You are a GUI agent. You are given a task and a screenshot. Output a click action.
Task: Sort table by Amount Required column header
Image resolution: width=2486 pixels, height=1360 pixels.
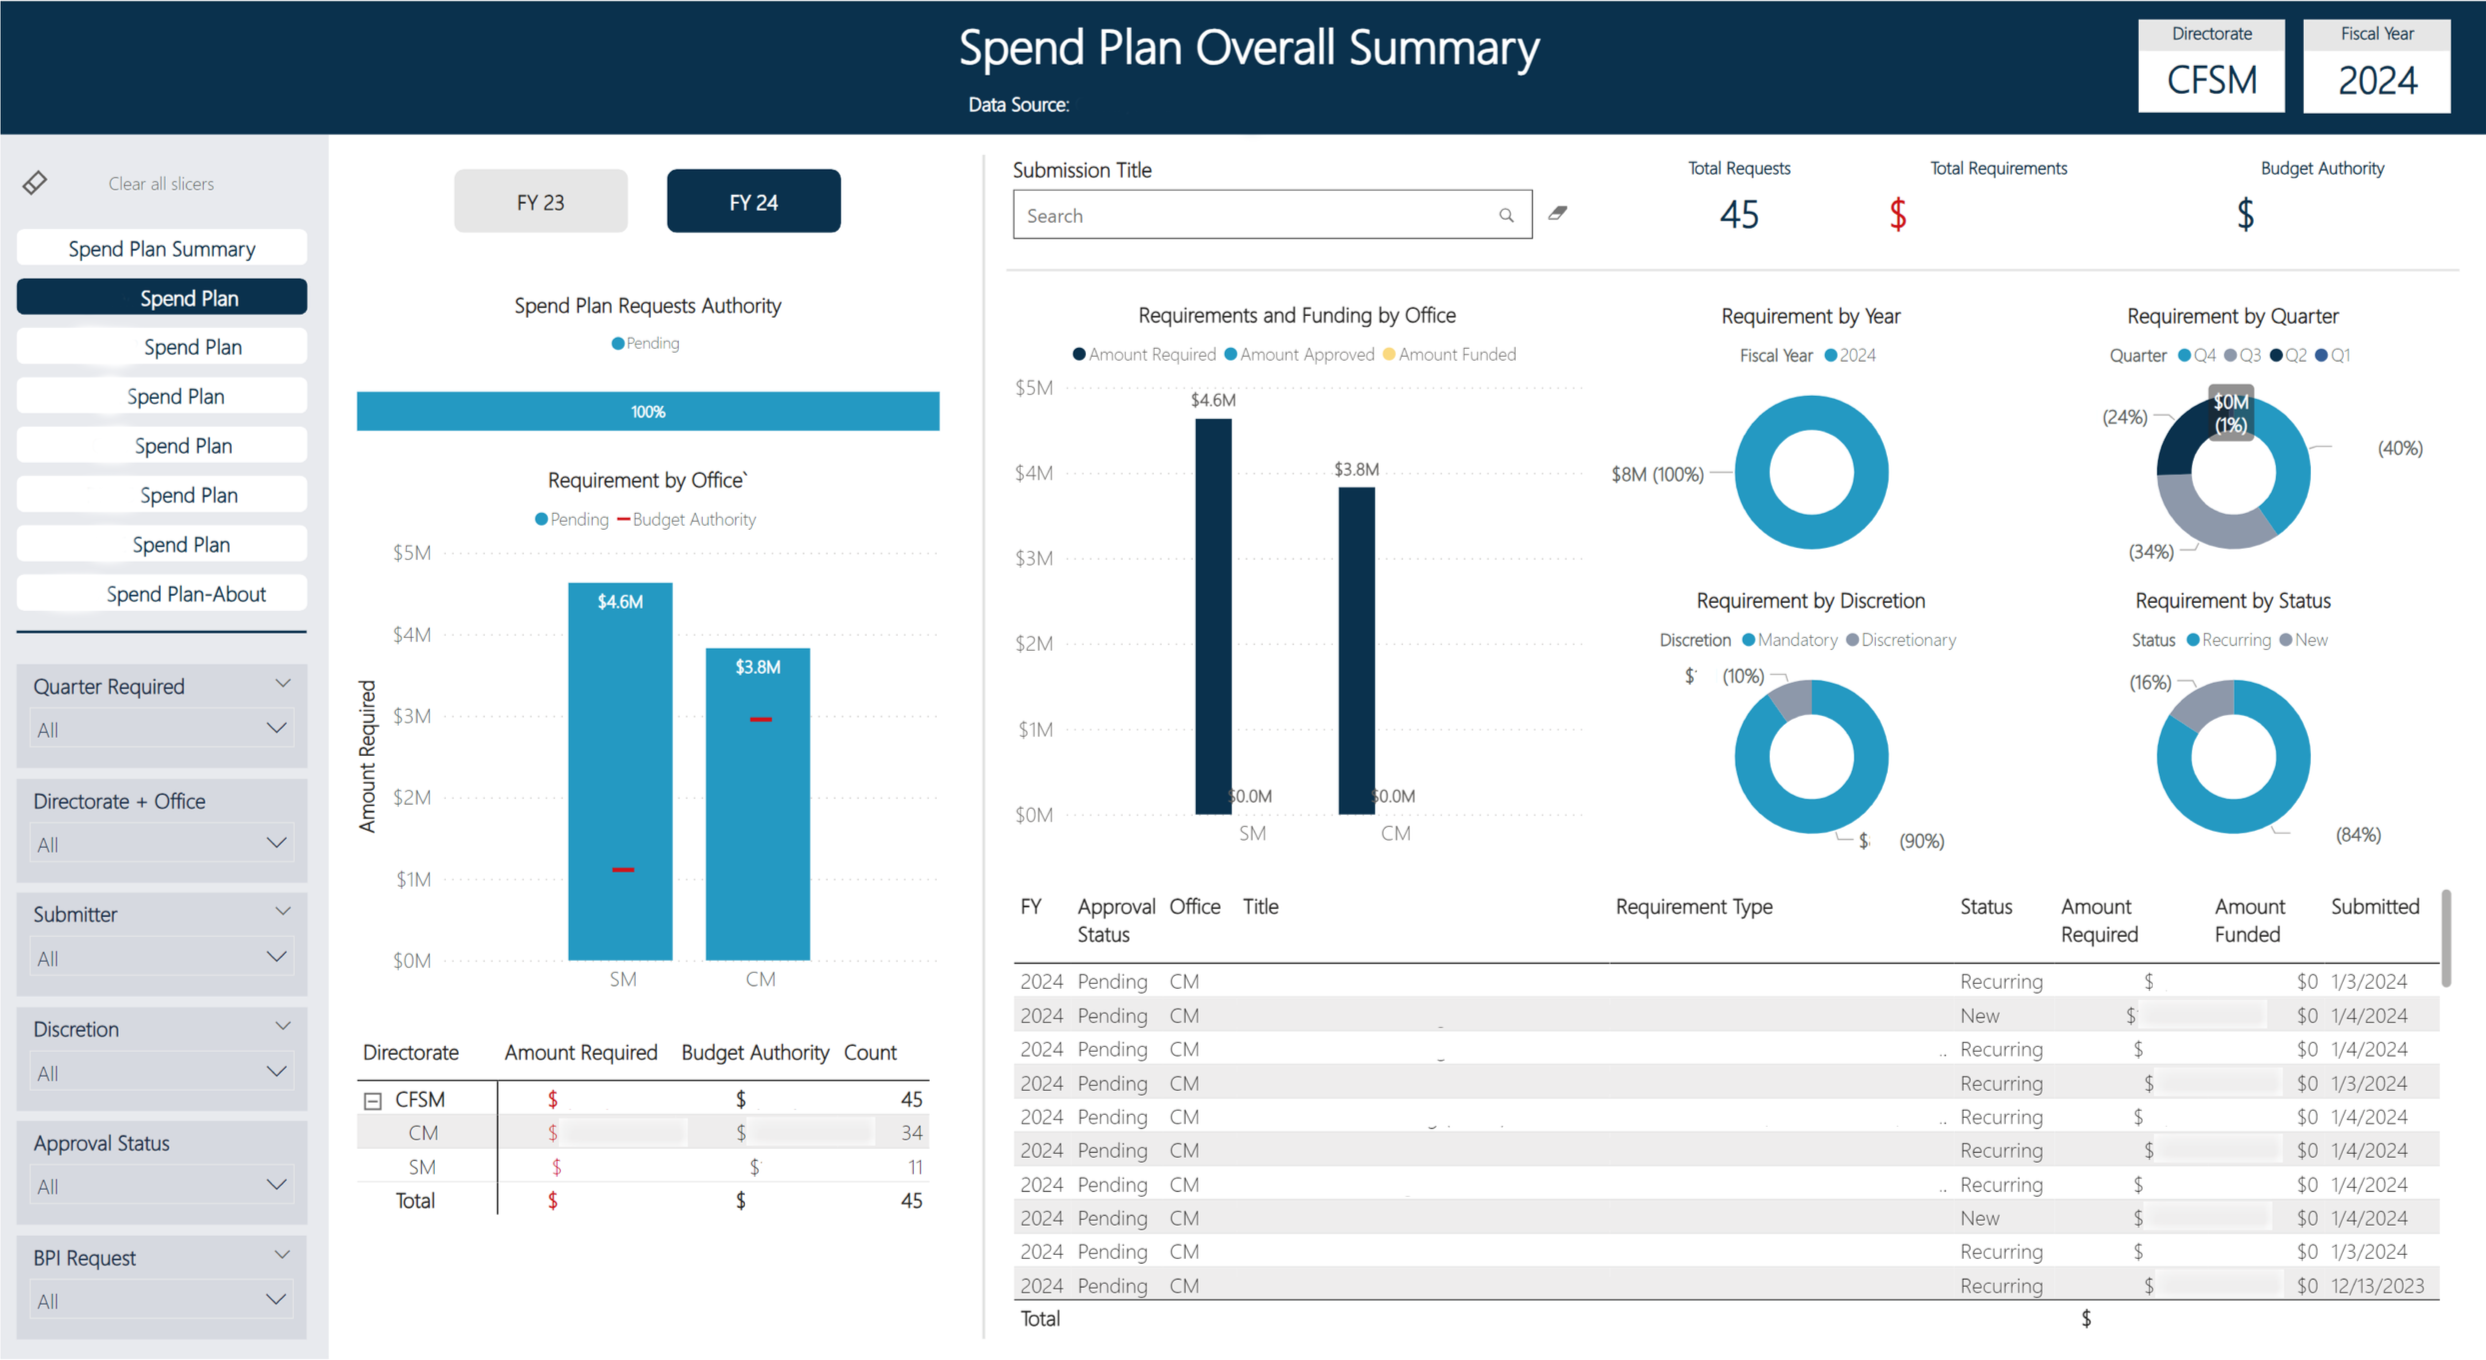(2098, 920)
